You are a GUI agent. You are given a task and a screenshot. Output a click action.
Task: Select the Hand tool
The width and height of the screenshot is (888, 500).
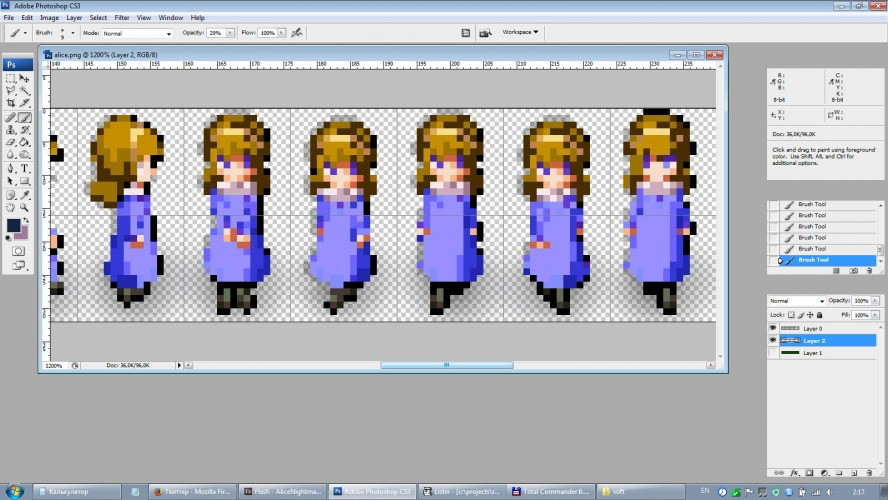[x=11, y=207]
